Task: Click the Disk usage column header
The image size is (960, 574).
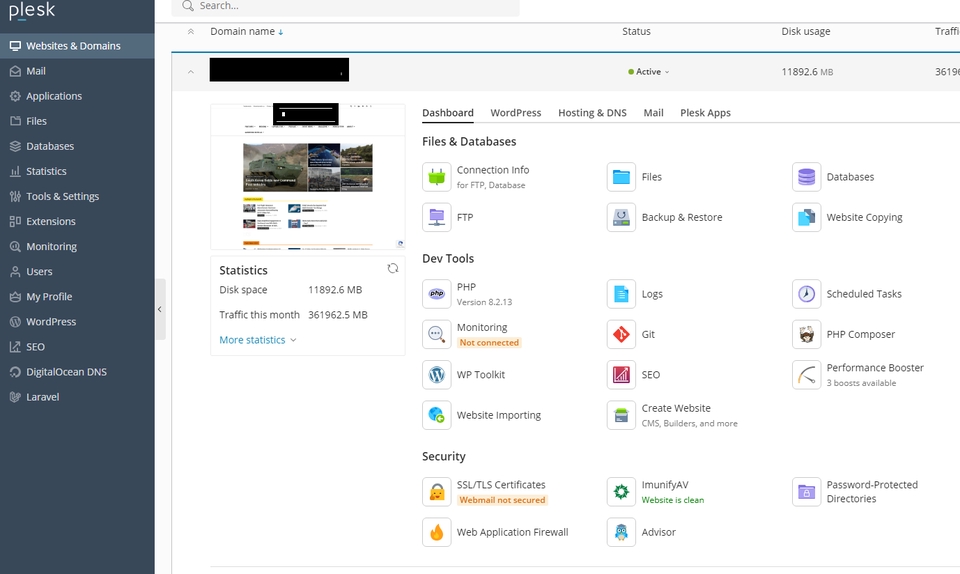Action: coord(806,31)
